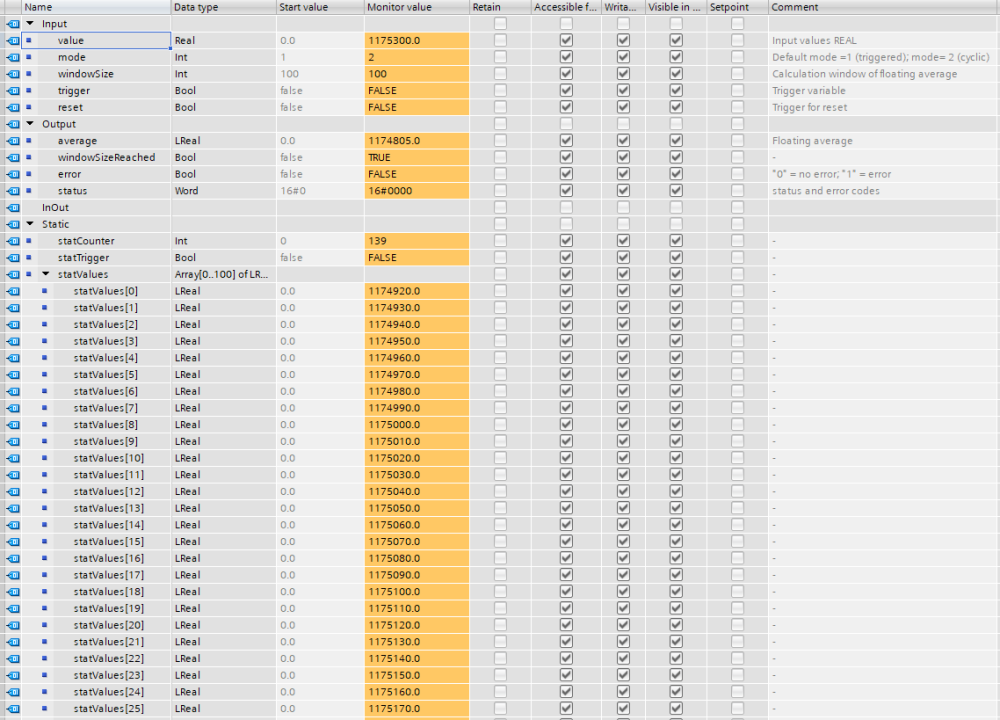Collapse the Output section
This screenshot has width=1000, height=720.
point(30,124)
